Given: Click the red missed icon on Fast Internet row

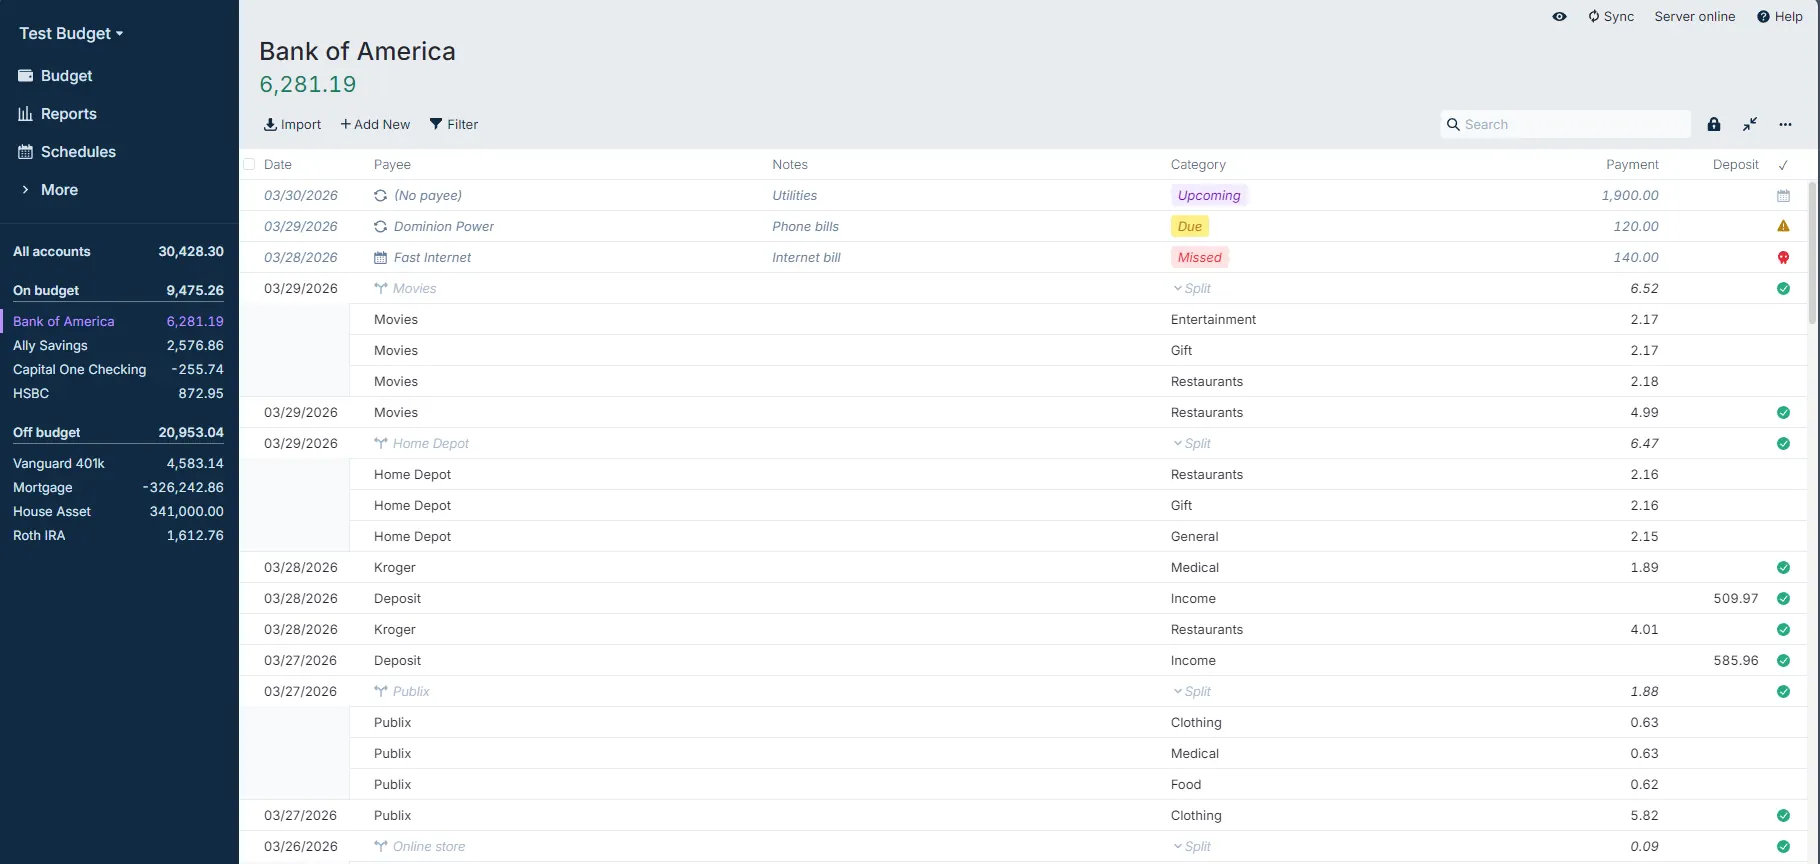Looking at the screenshot, I should [x=1783, y=257].
